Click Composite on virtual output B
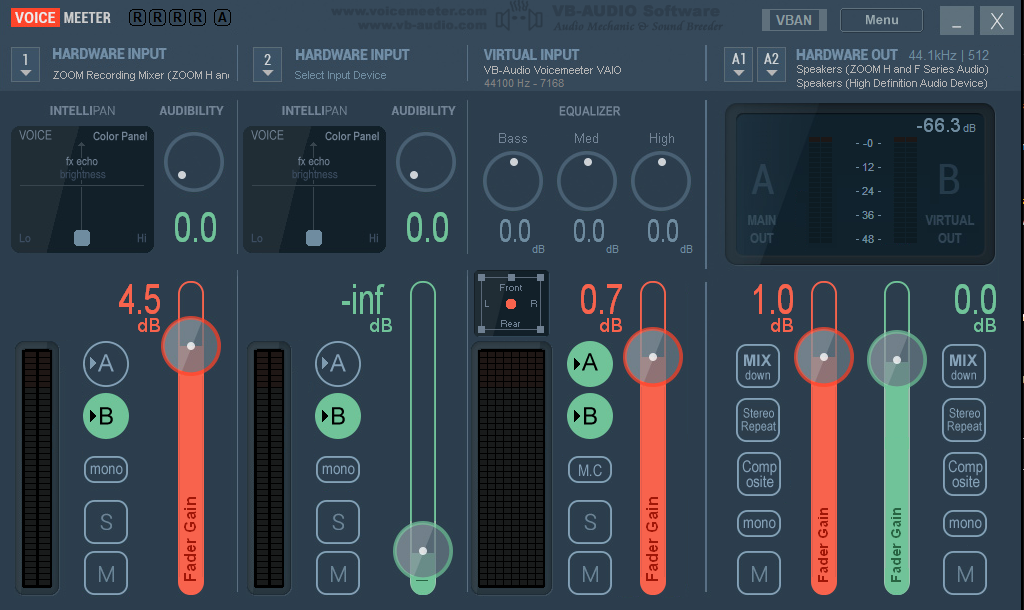The image size is (1024, 610). click(965, 474)
